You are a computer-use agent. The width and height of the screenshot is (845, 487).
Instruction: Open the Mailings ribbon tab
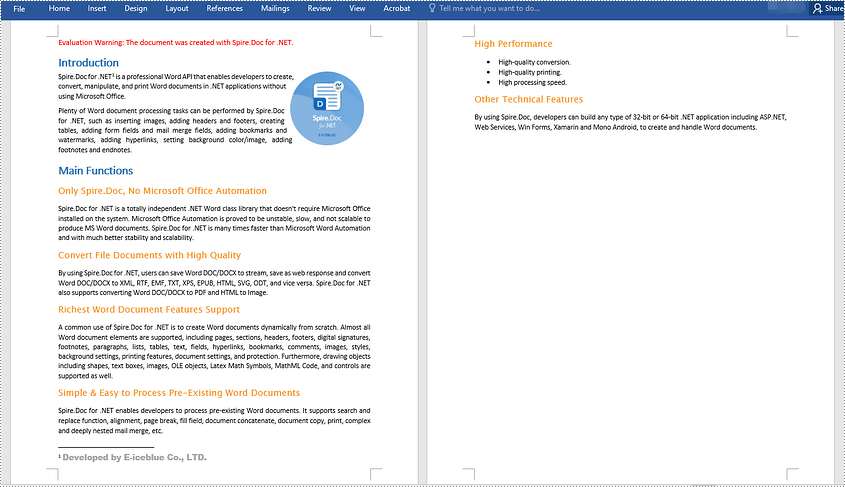[x=275, y=9]
